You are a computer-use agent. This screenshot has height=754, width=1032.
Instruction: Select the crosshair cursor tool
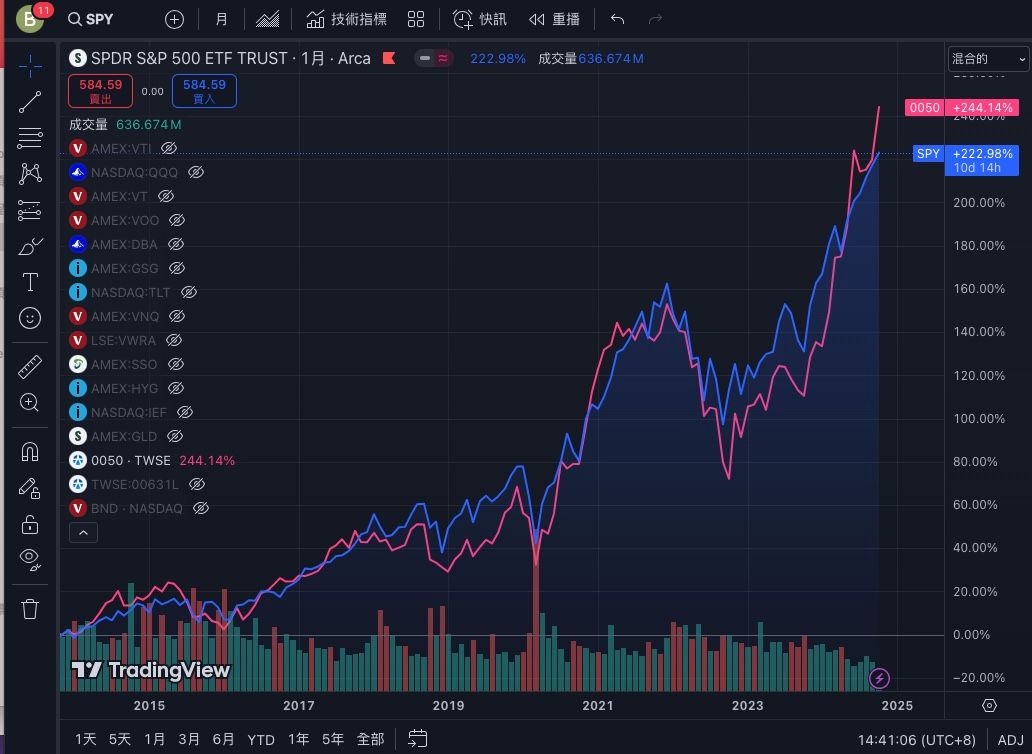30,66
